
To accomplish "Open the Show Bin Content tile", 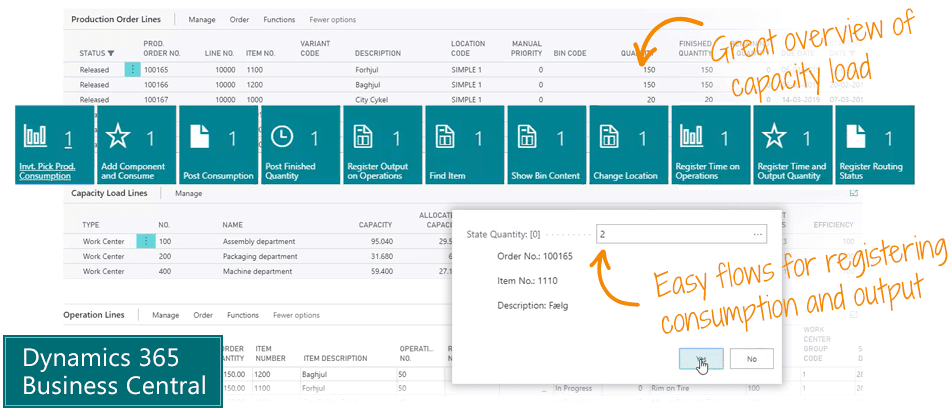I will click(546, 145).
